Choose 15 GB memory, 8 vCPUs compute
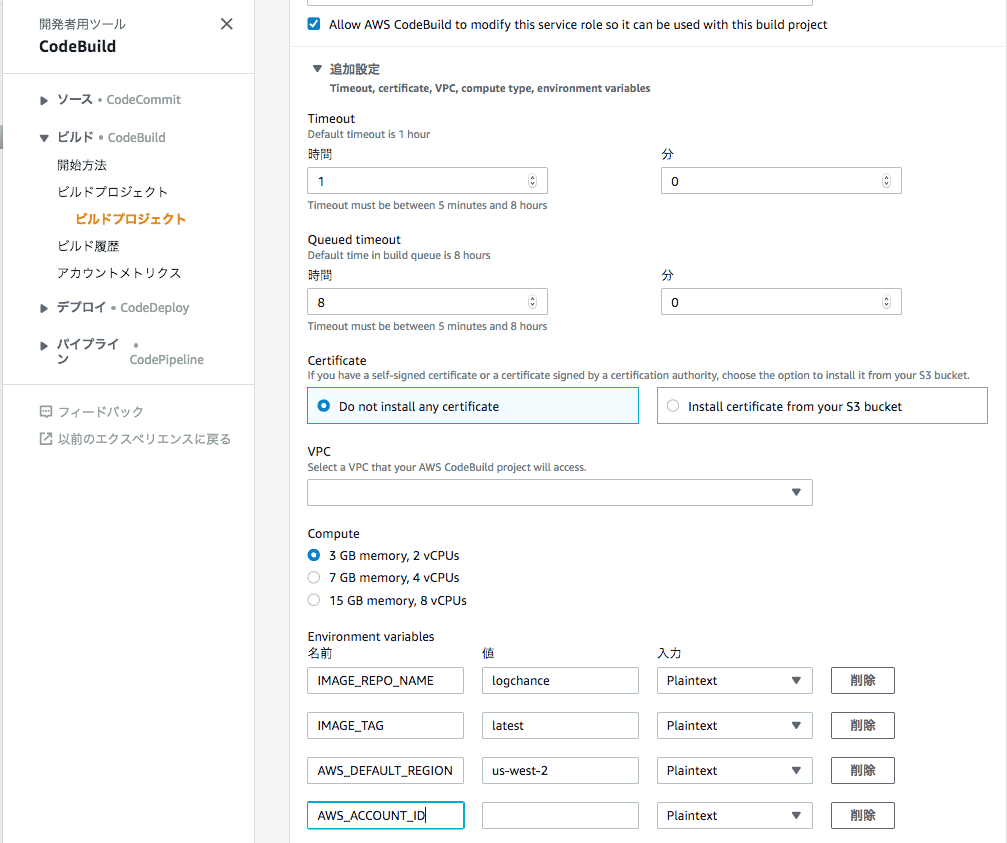Viewport: 1007px width, 843px height. click(314, 600)
